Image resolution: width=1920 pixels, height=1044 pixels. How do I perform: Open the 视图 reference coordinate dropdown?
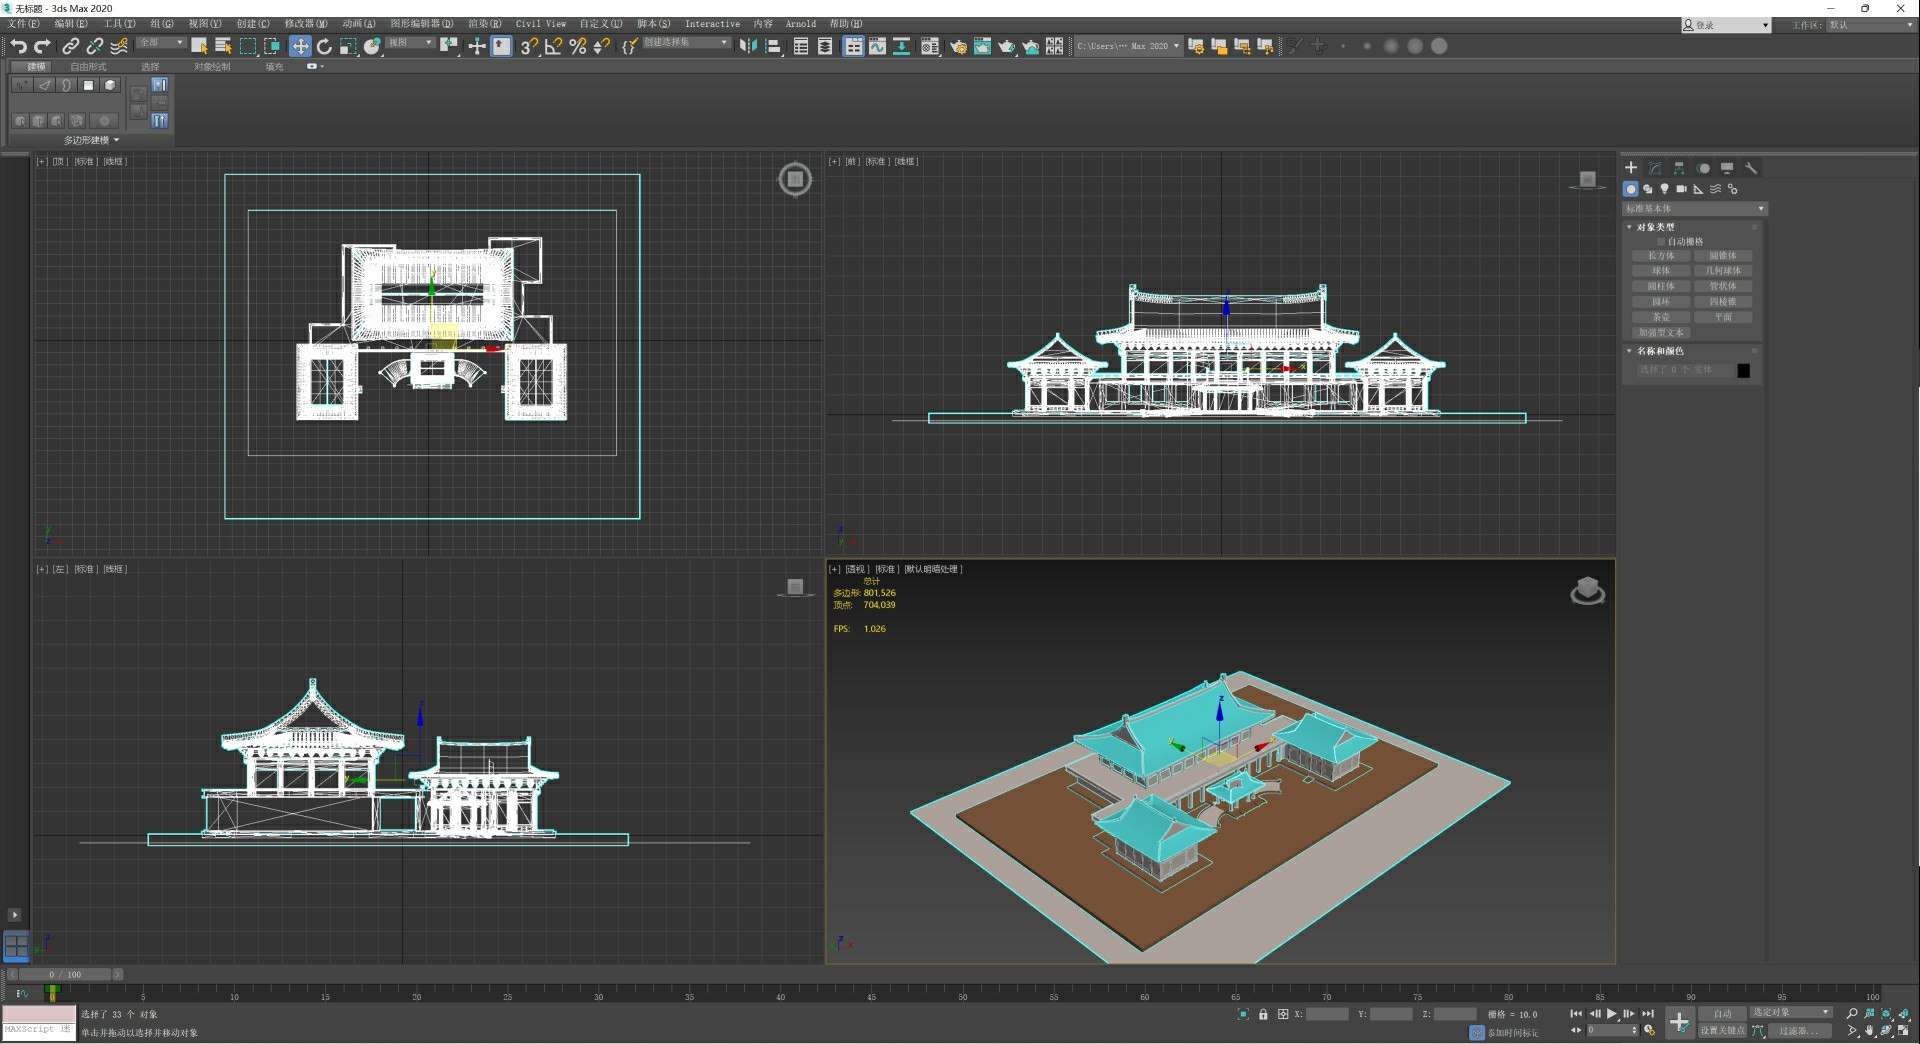click(410, 43)
